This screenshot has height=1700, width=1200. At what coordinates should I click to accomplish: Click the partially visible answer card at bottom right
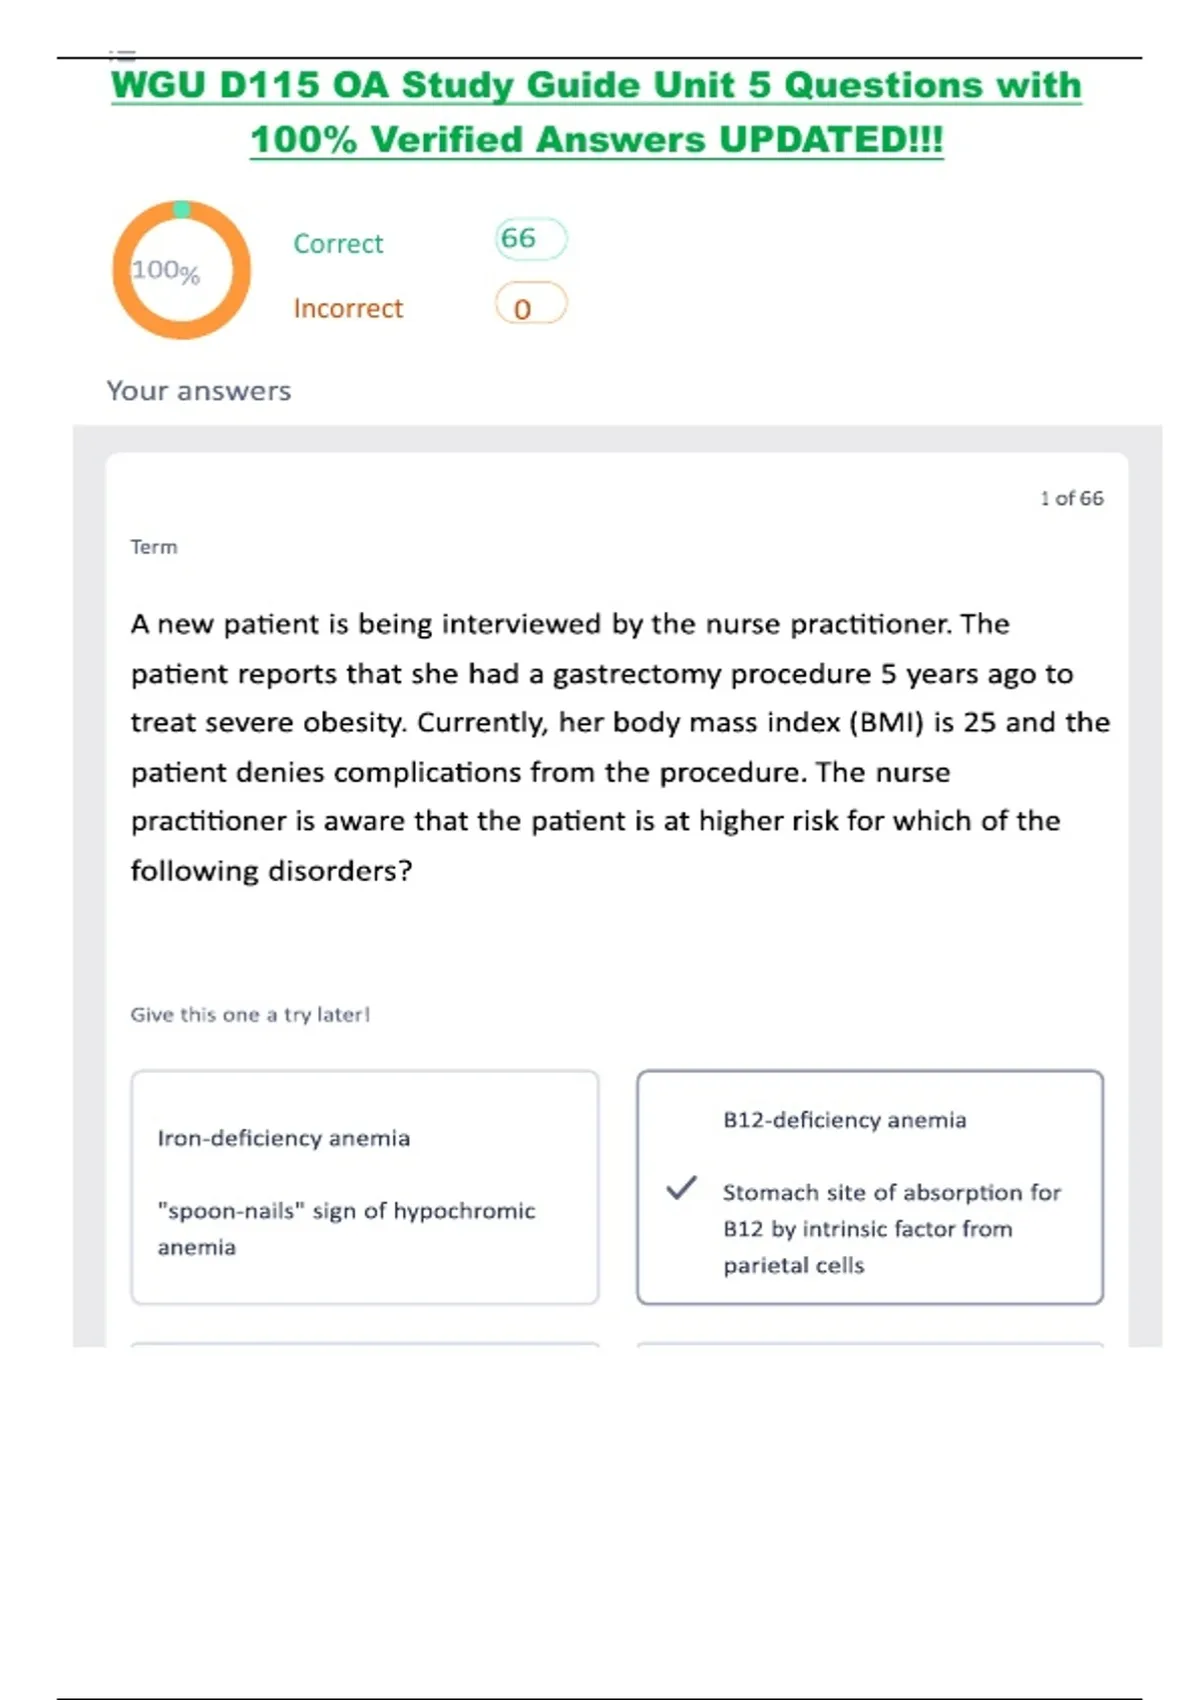(870, 1344)
